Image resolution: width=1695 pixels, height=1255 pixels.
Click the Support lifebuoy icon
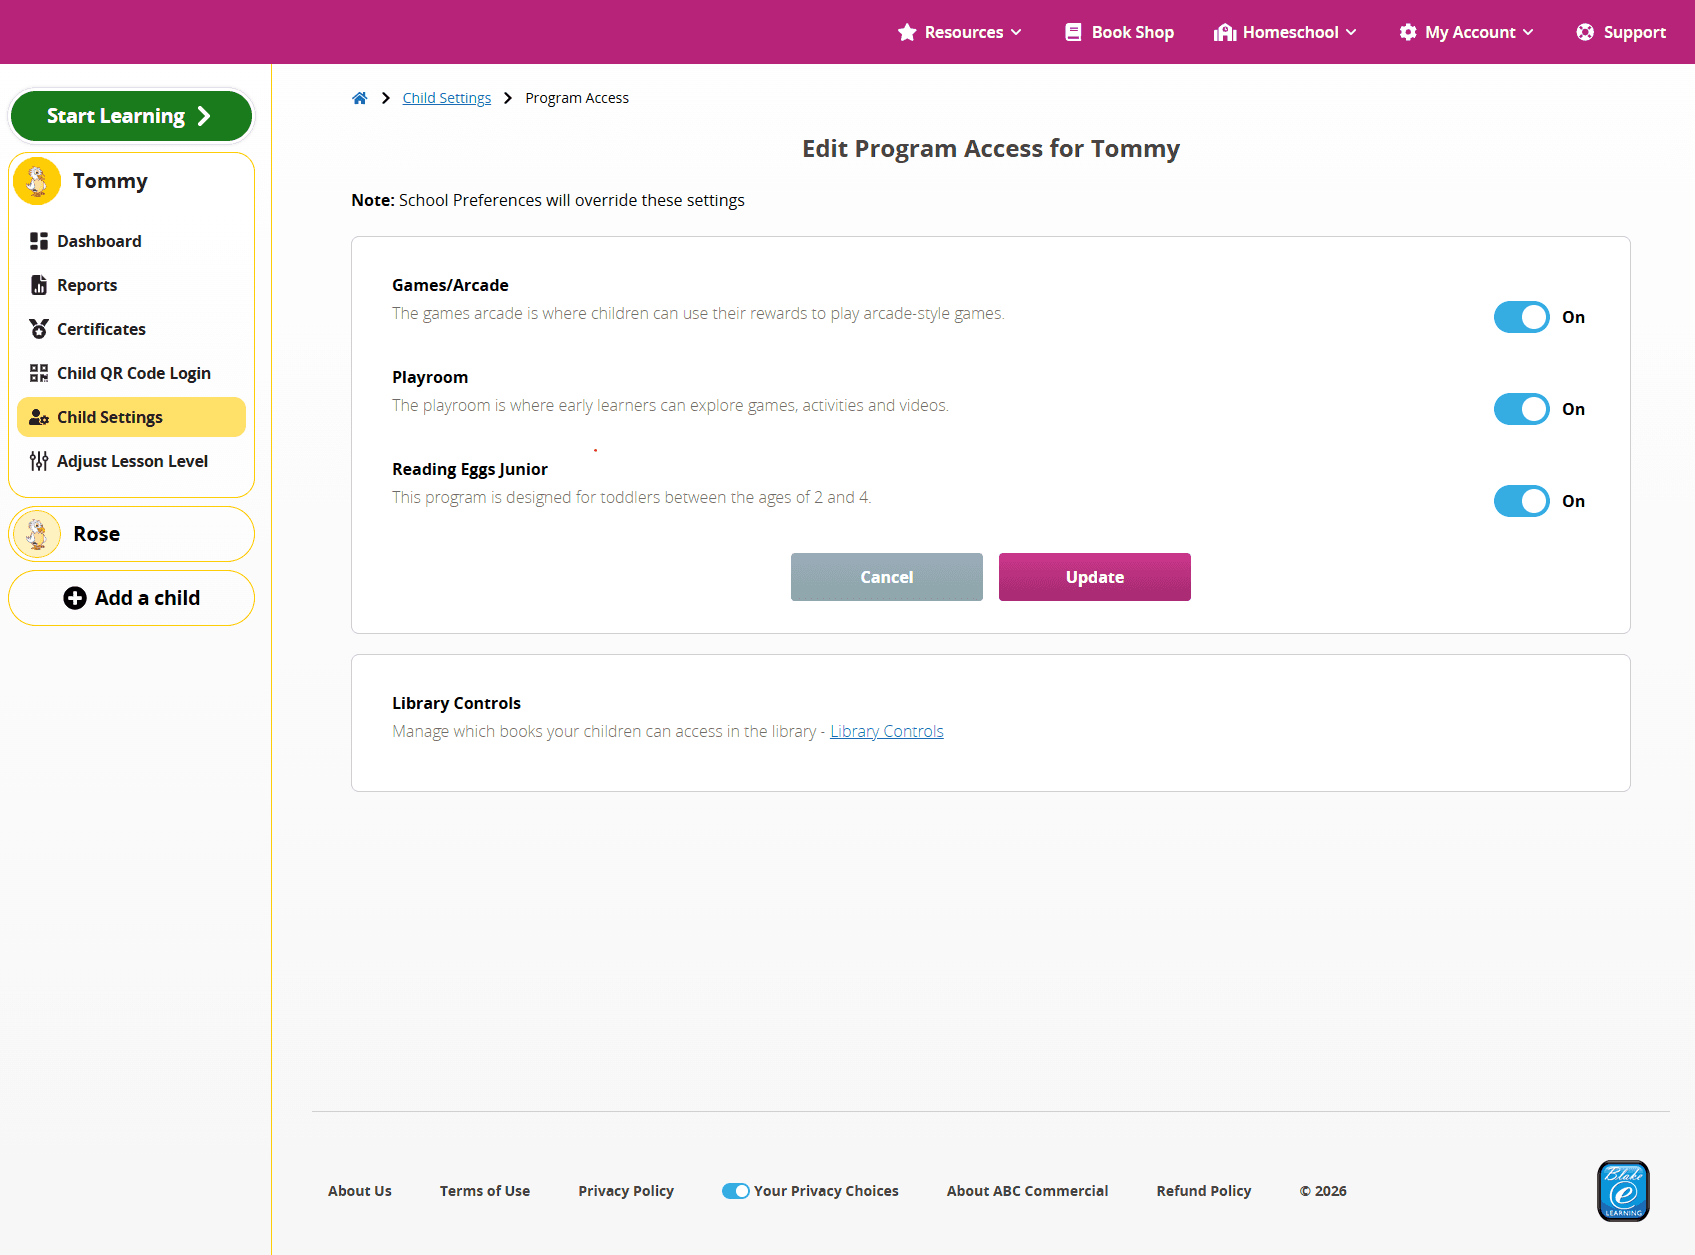pyautogui.click(x=1585, y=32)
